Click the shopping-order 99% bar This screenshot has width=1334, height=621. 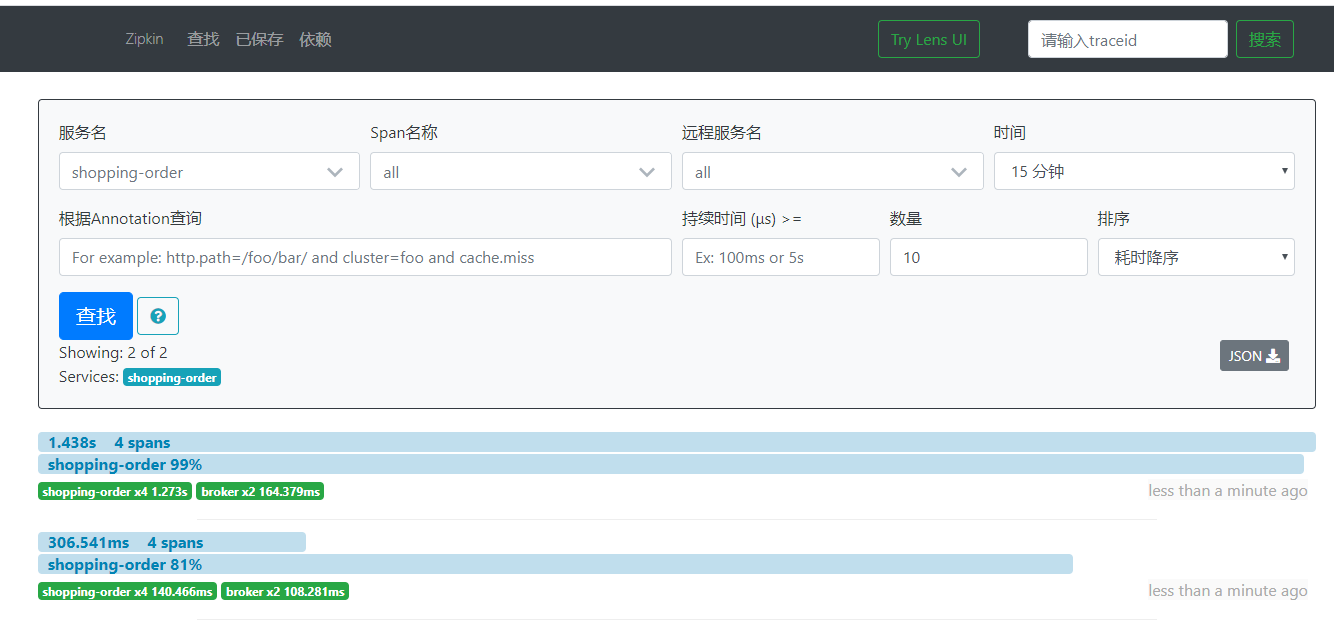[670, 464]
